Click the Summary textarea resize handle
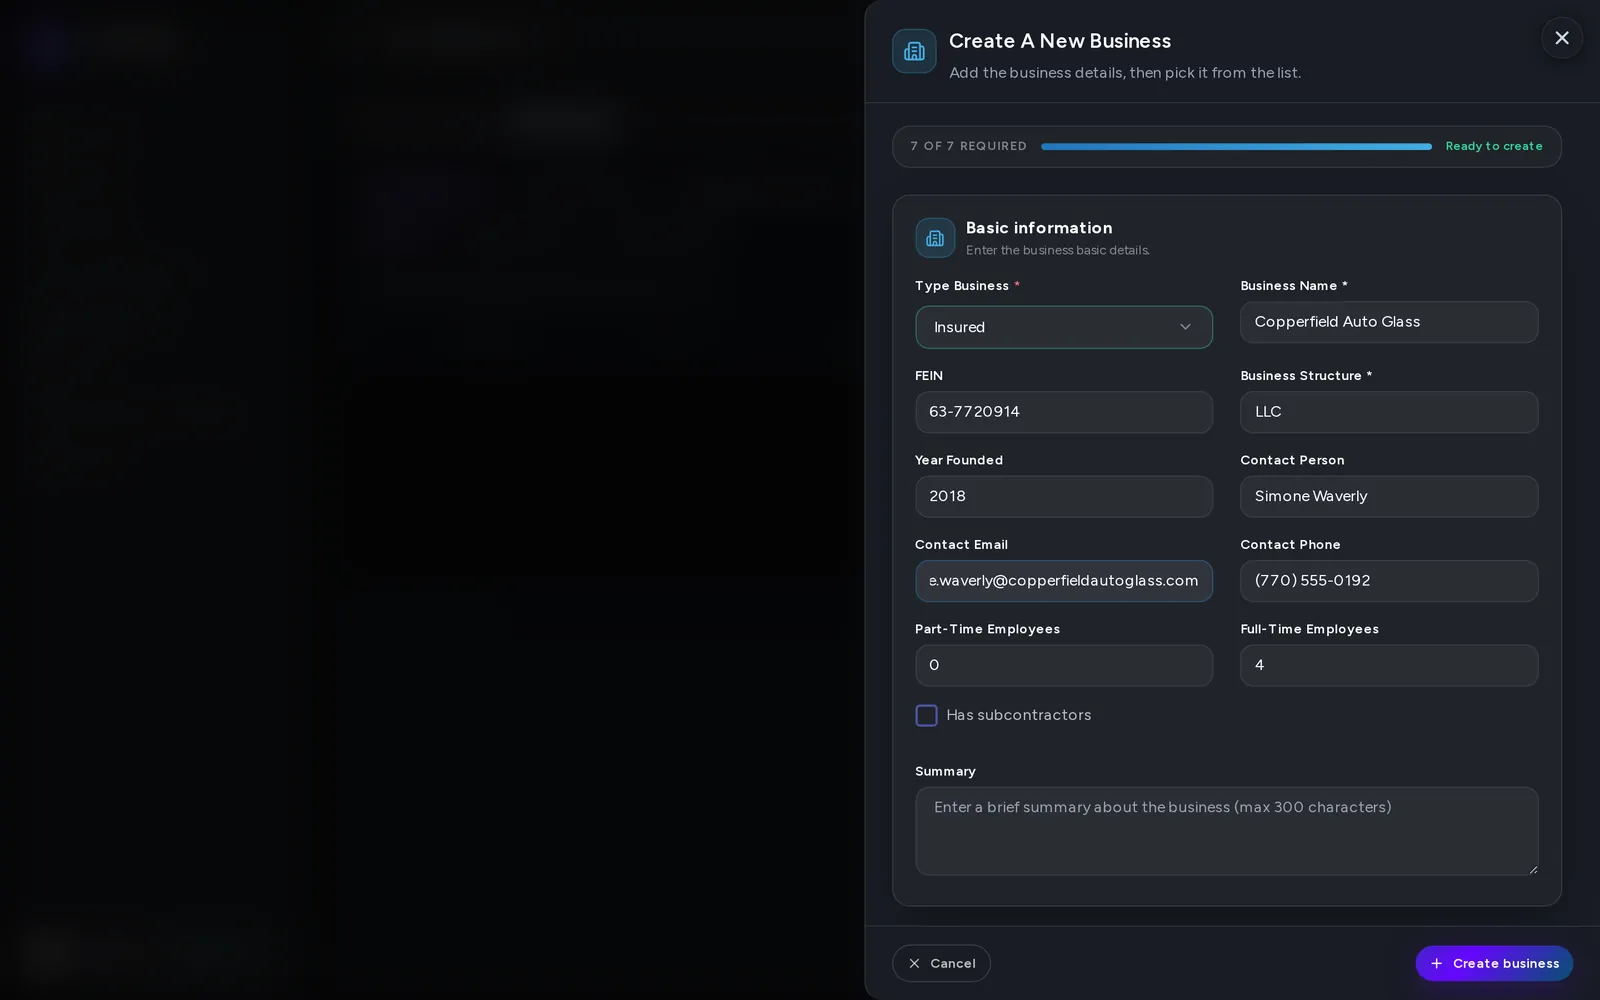This screenshot has width=1600, height=1000. point(1532,869)
